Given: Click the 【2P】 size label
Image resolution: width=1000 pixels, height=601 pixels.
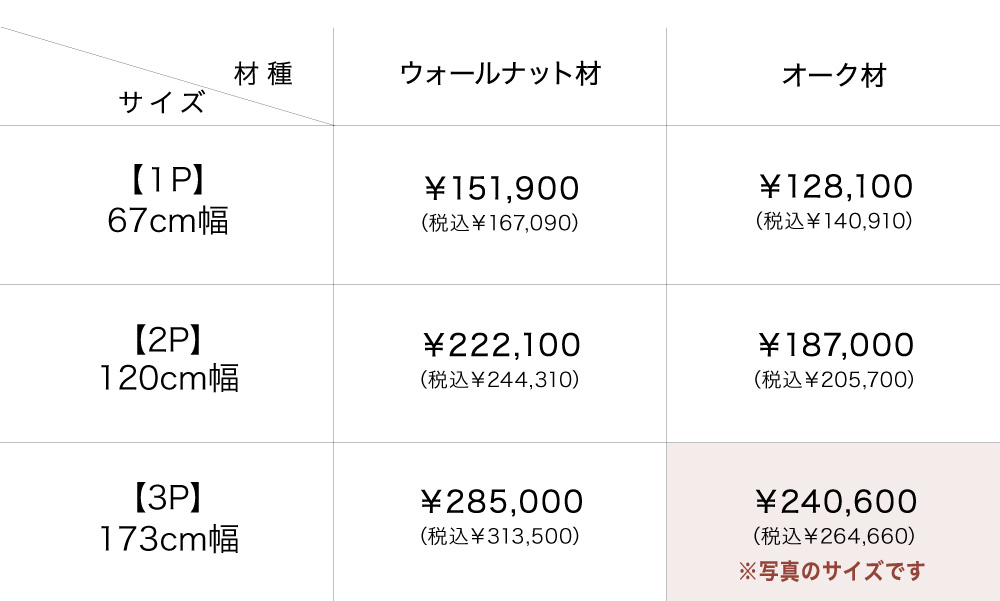Looking at the screenshot, I should click(167, 339).
